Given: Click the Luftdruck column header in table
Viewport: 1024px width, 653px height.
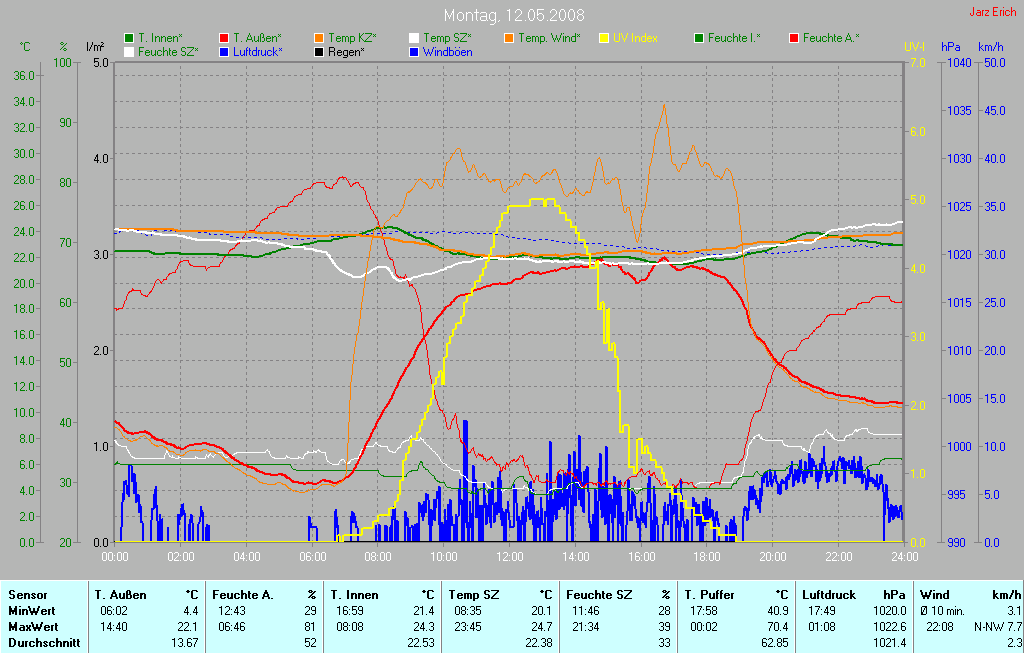Looking at the screenshot, I should [829, 595].
